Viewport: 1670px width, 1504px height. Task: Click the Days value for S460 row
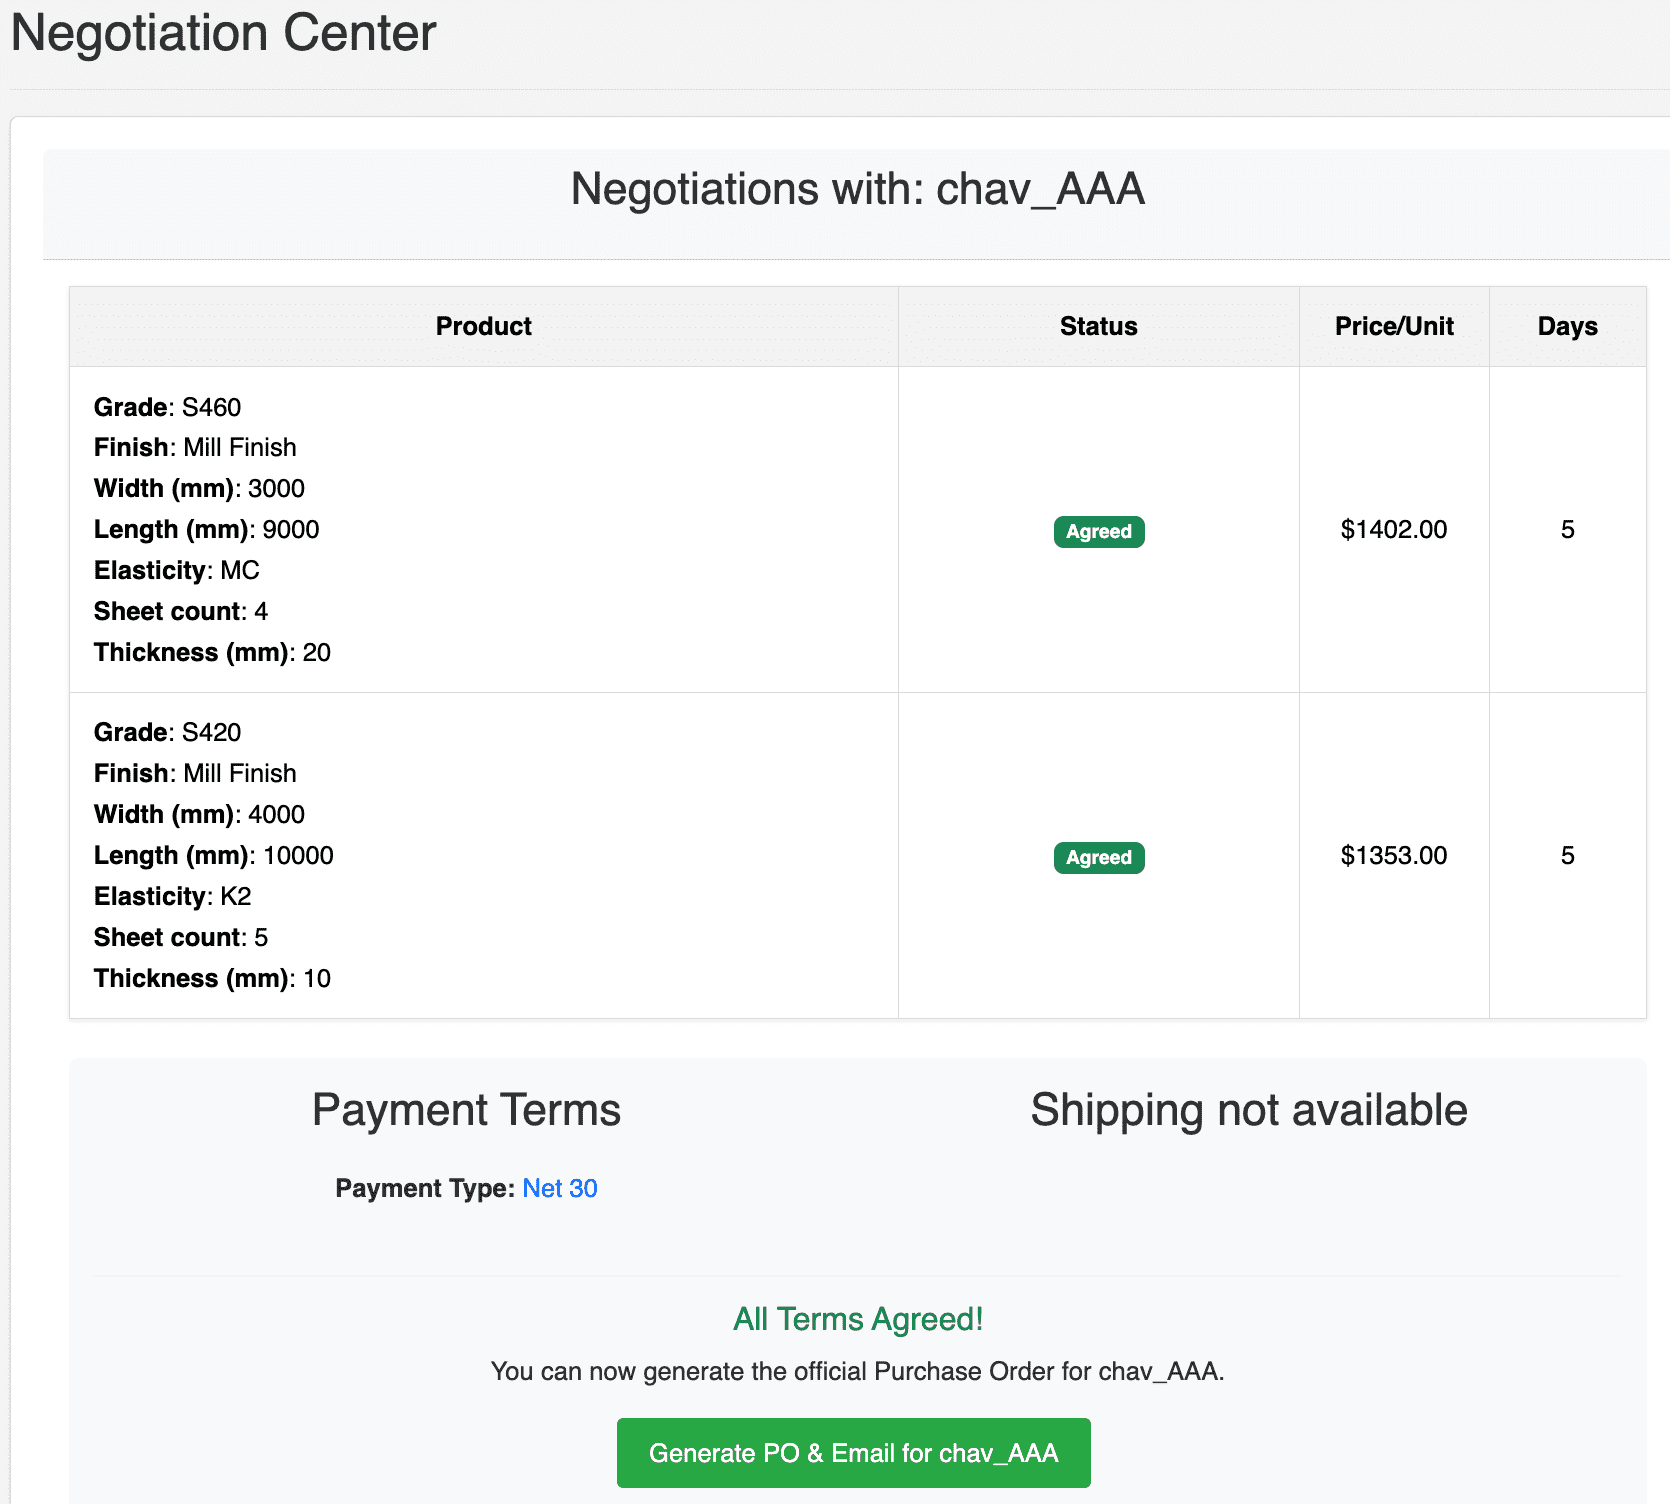(x=1566, y=530)
